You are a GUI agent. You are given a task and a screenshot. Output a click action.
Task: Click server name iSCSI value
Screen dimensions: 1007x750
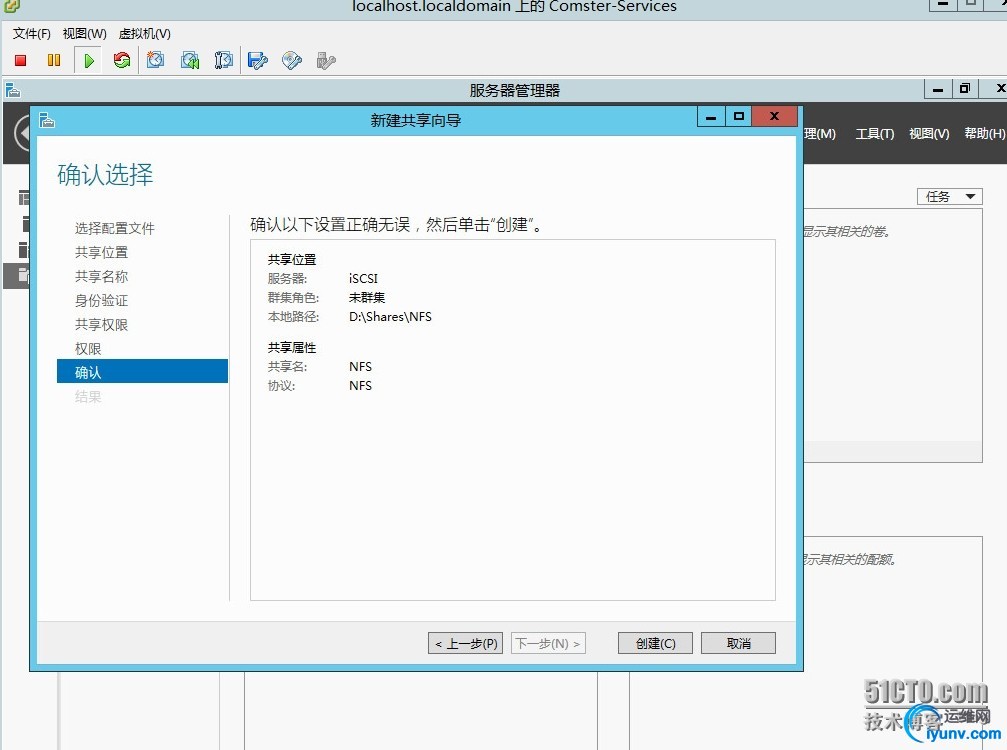[x=363, y=279]
